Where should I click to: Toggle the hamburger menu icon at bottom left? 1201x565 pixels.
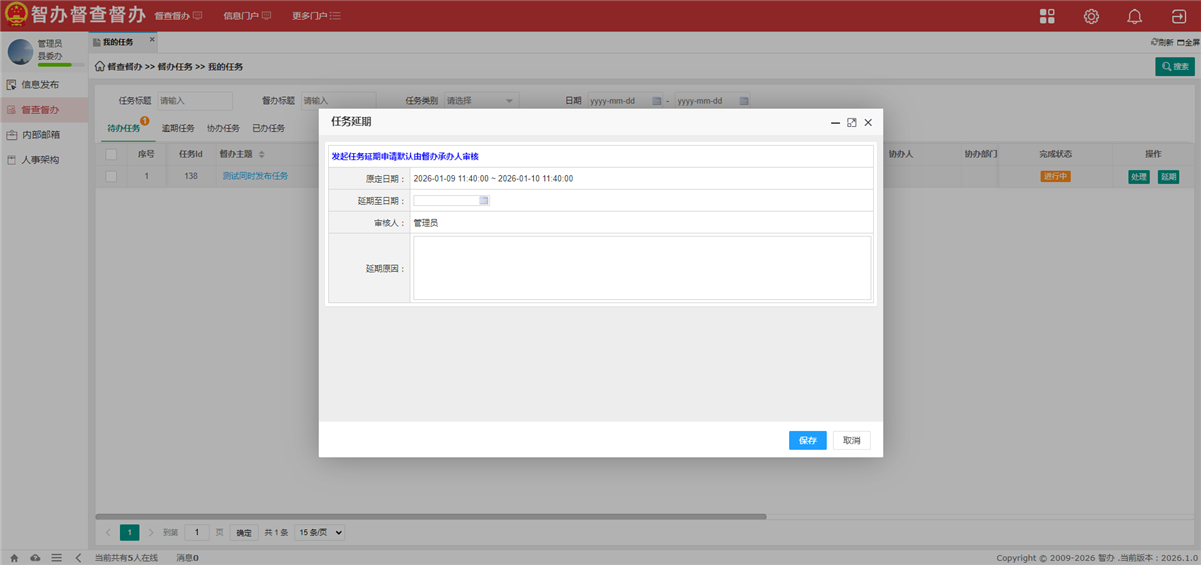click(x=57, y=558)
